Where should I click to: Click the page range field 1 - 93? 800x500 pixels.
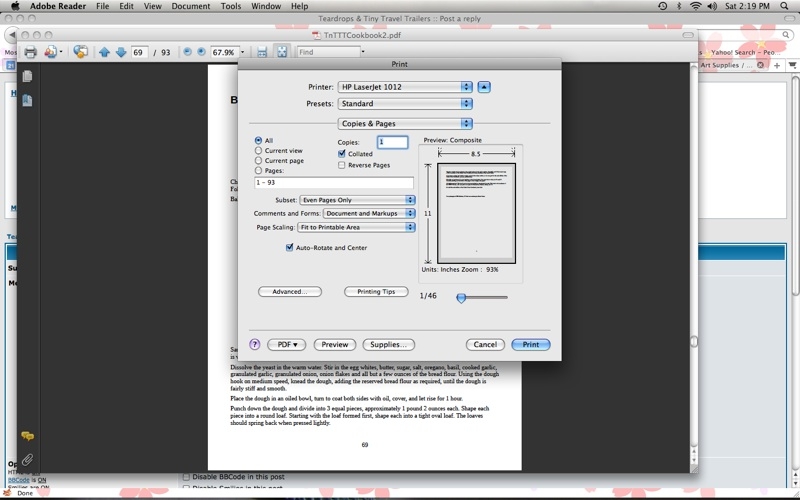[x=334, y=183]
